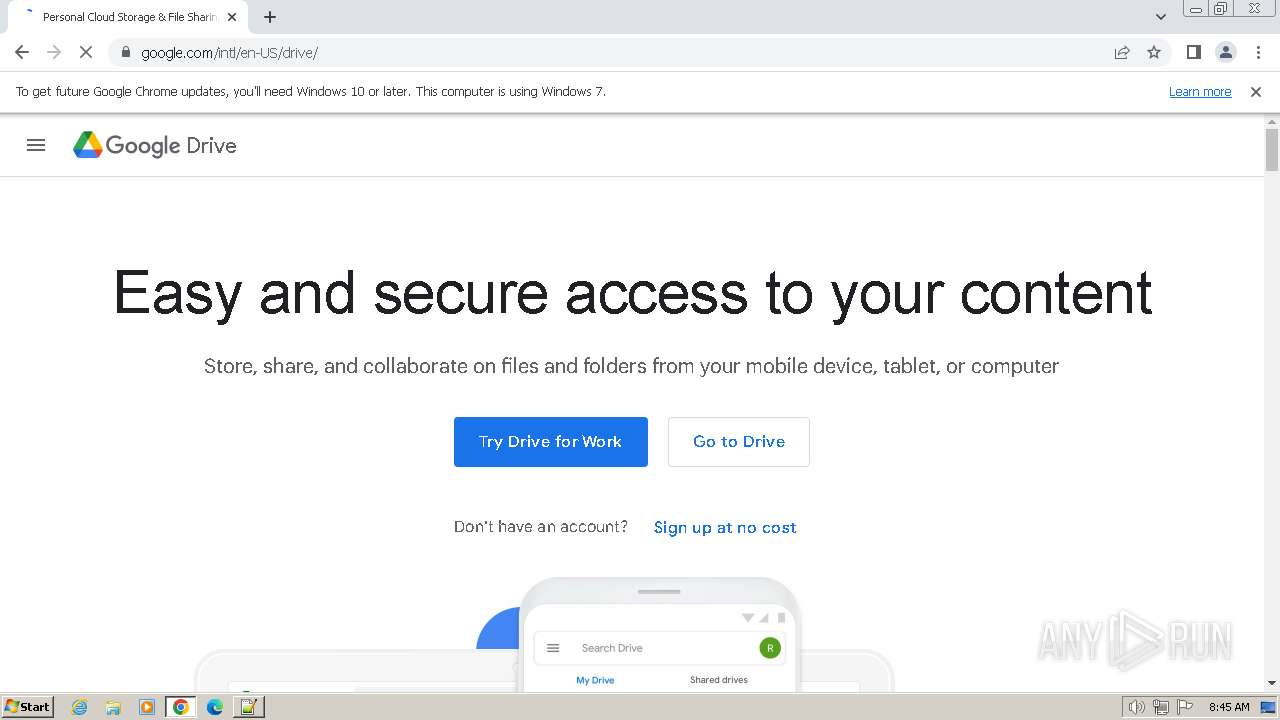View site information via lock icon
1280x720 pixels.
pyautogui.click(x=125, y=52)
